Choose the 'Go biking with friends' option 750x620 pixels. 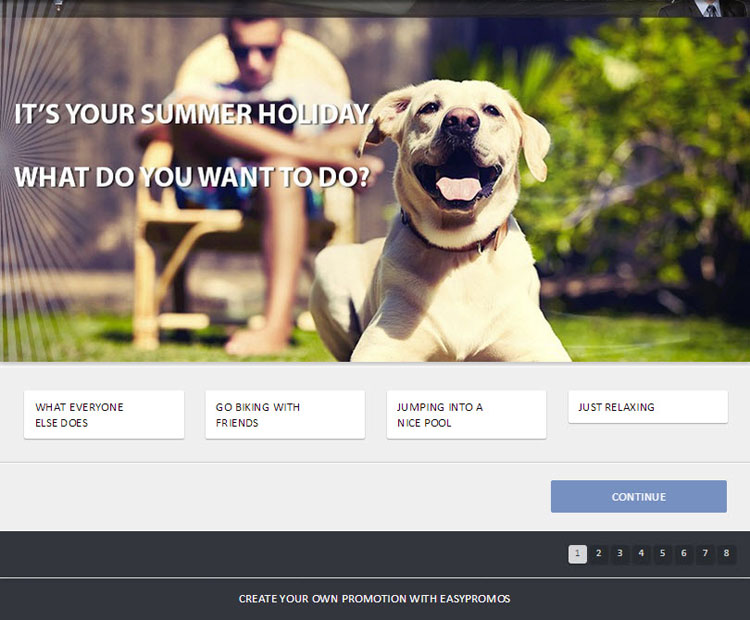point(285,415)
